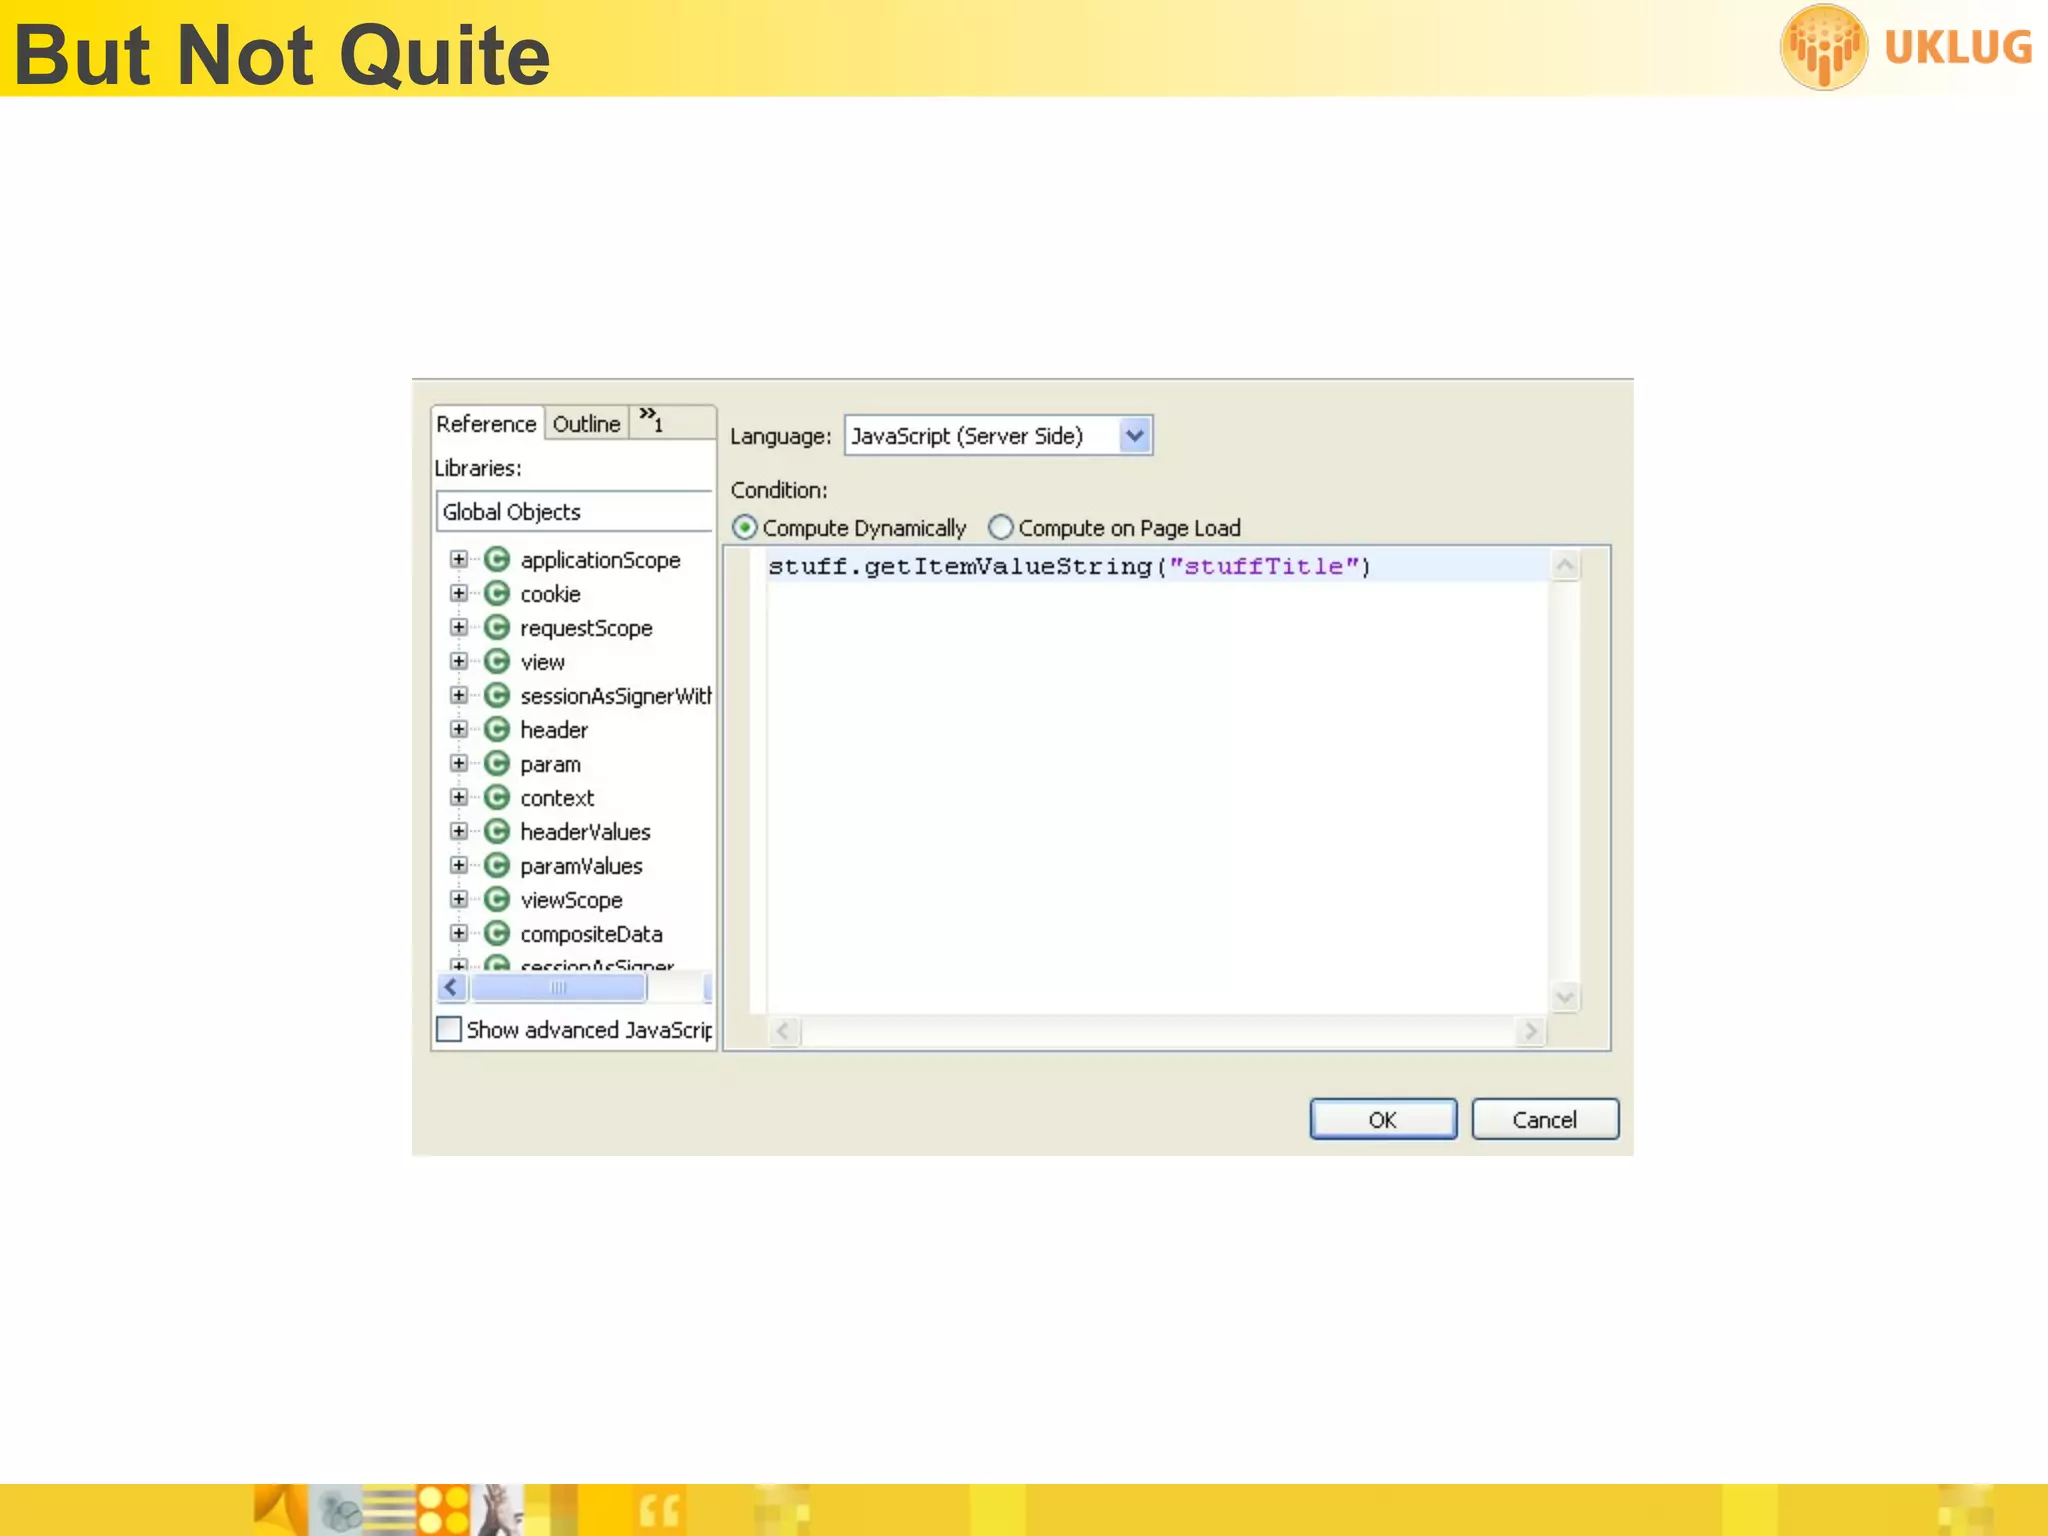This screenshot has height=1536, width=2048.
Task: Click the applicationScope object icon
Action: pos(497,560)
